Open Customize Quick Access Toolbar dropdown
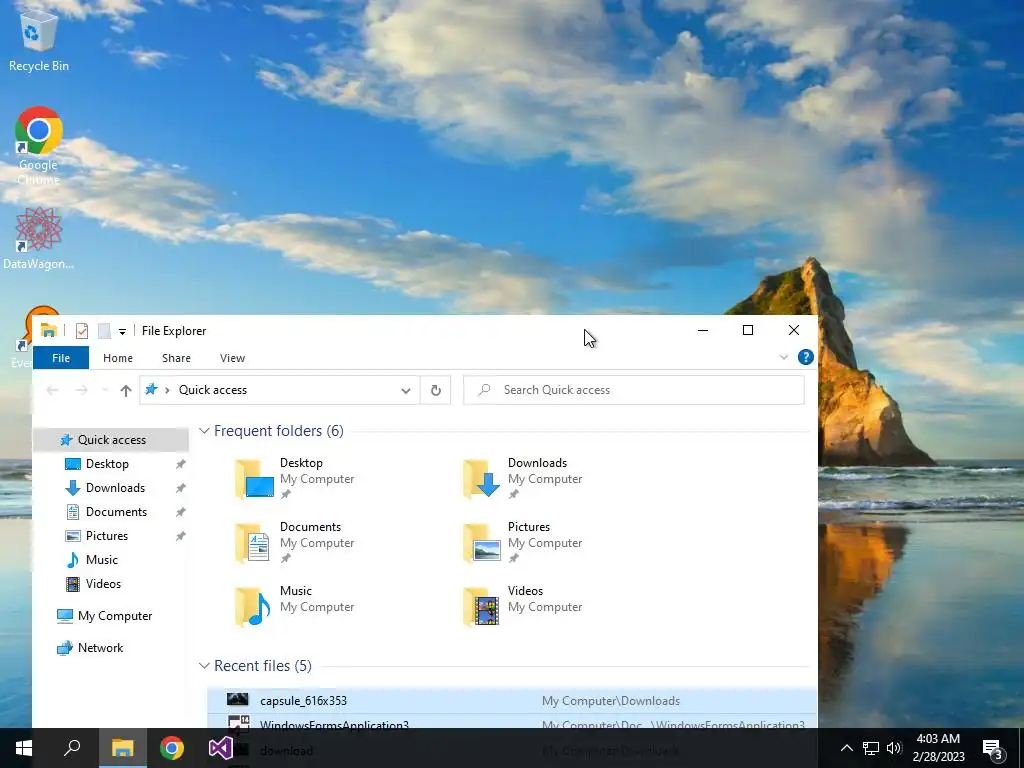This screenshot has width=1024, height=768. [122, 332]
